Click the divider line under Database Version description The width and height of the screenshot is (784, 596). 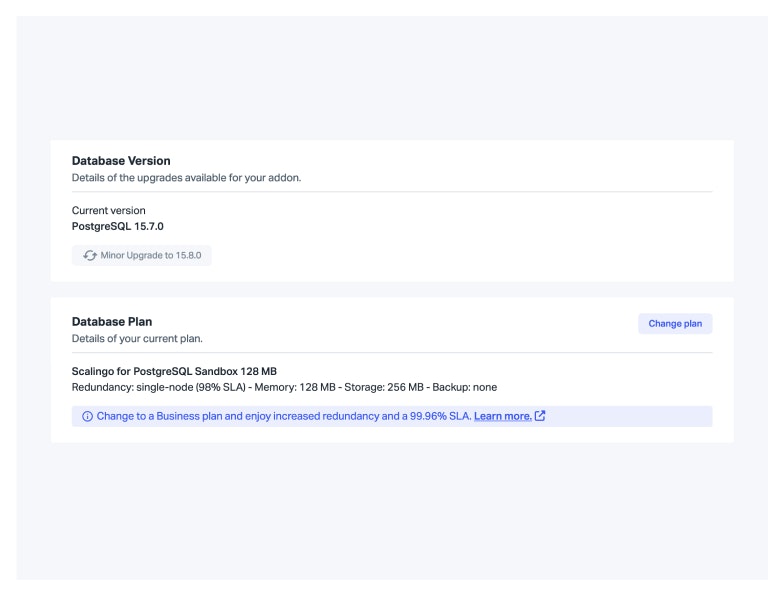coord(392,191)
